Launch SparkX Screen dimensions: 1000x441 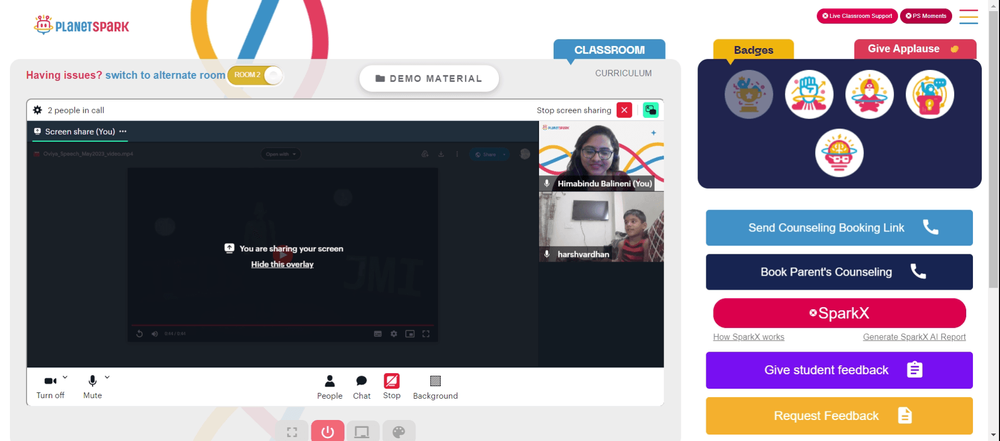click(x=839, y=313)
